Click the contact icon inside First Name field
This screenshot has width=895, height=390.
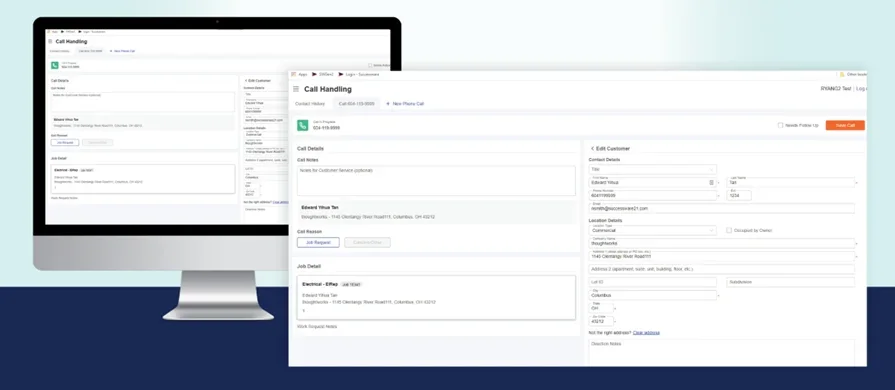point(711,183)
